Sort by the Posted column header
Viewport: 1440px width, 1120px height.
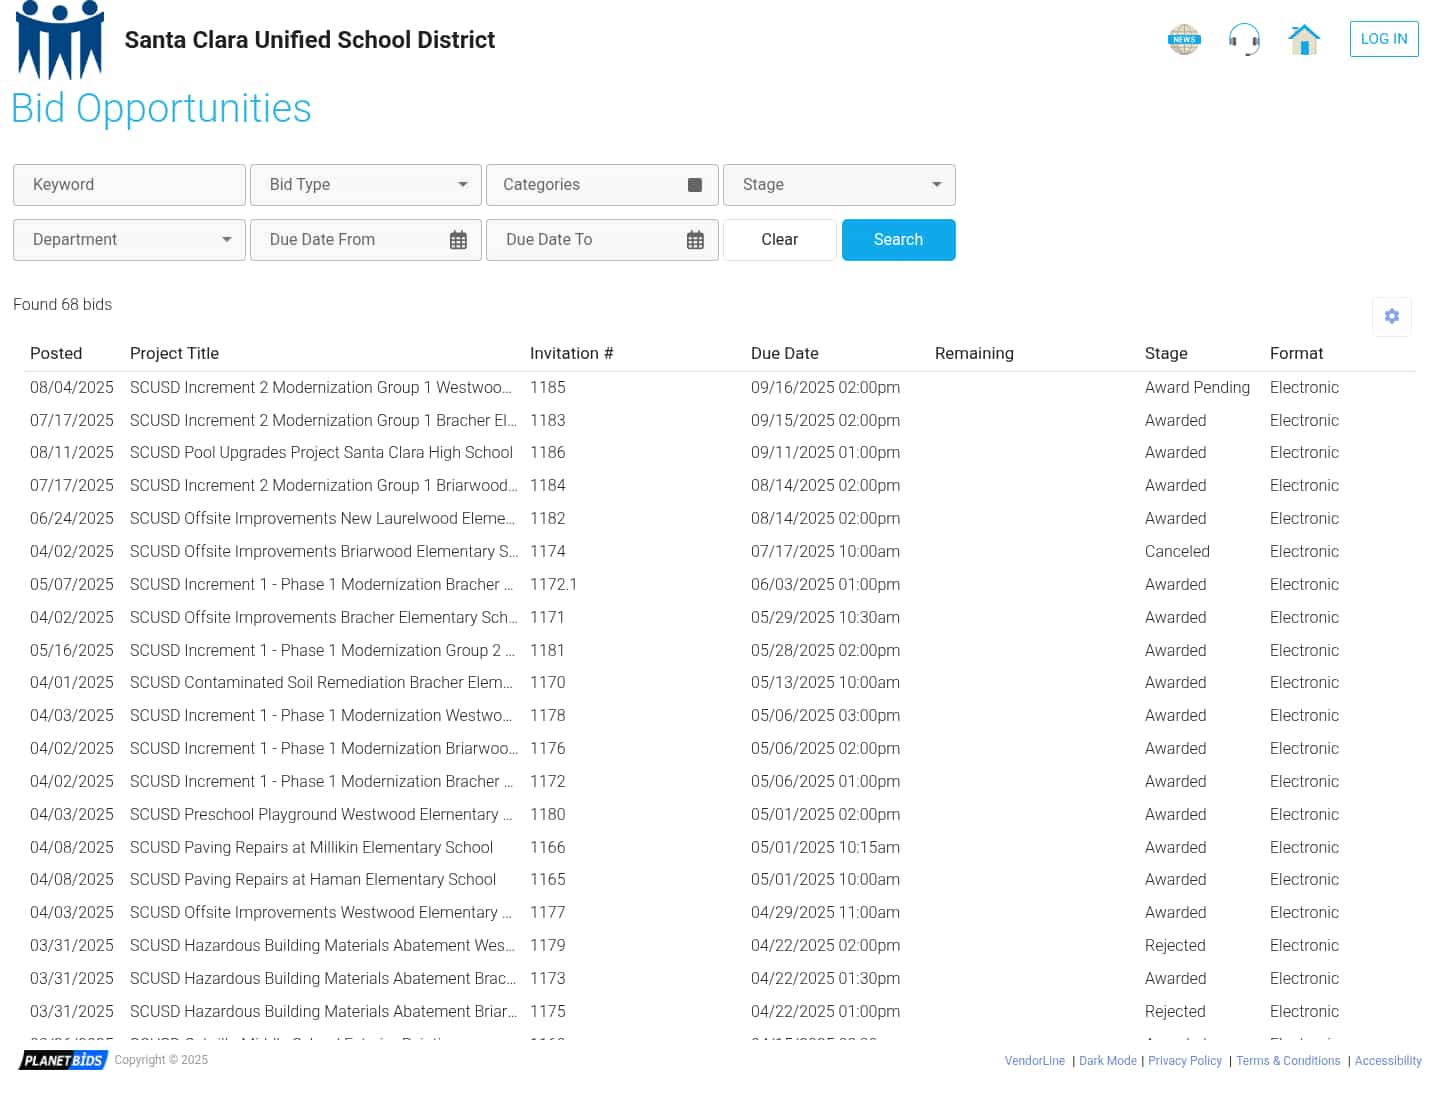pos(56,354)
